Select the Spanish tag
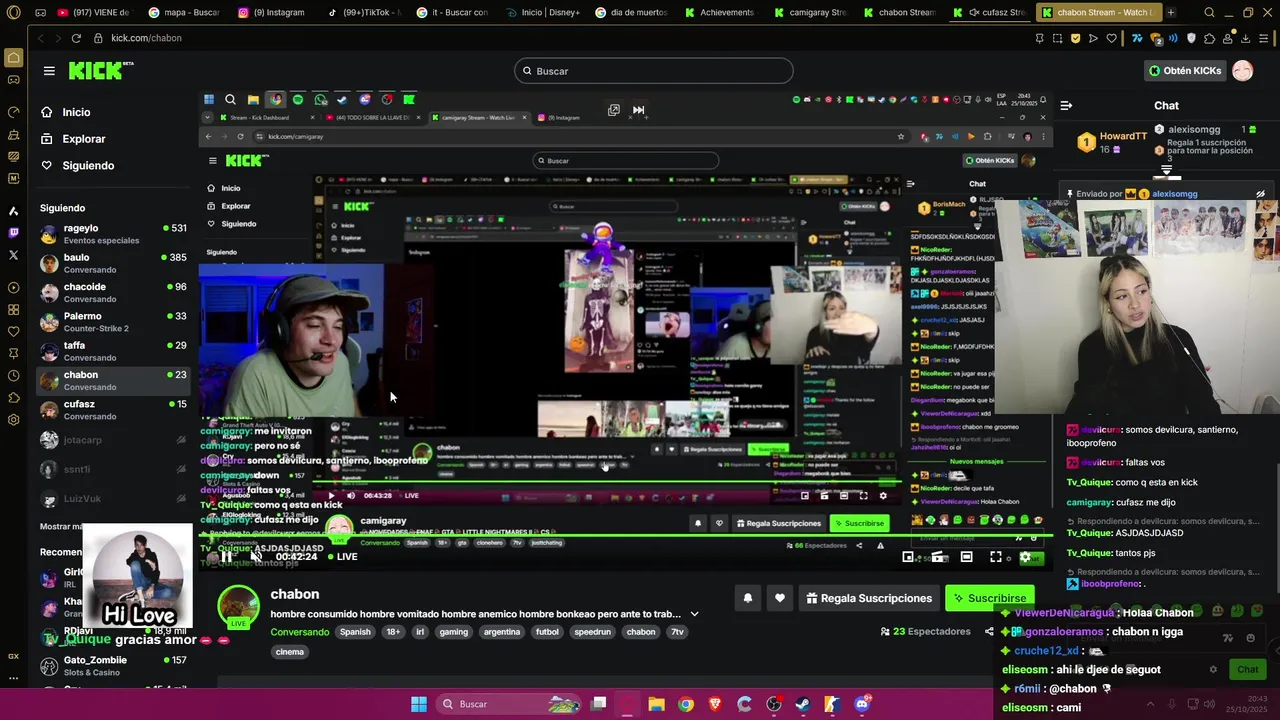This screenshot has height=720, width=1280. (x=355, y=632)
